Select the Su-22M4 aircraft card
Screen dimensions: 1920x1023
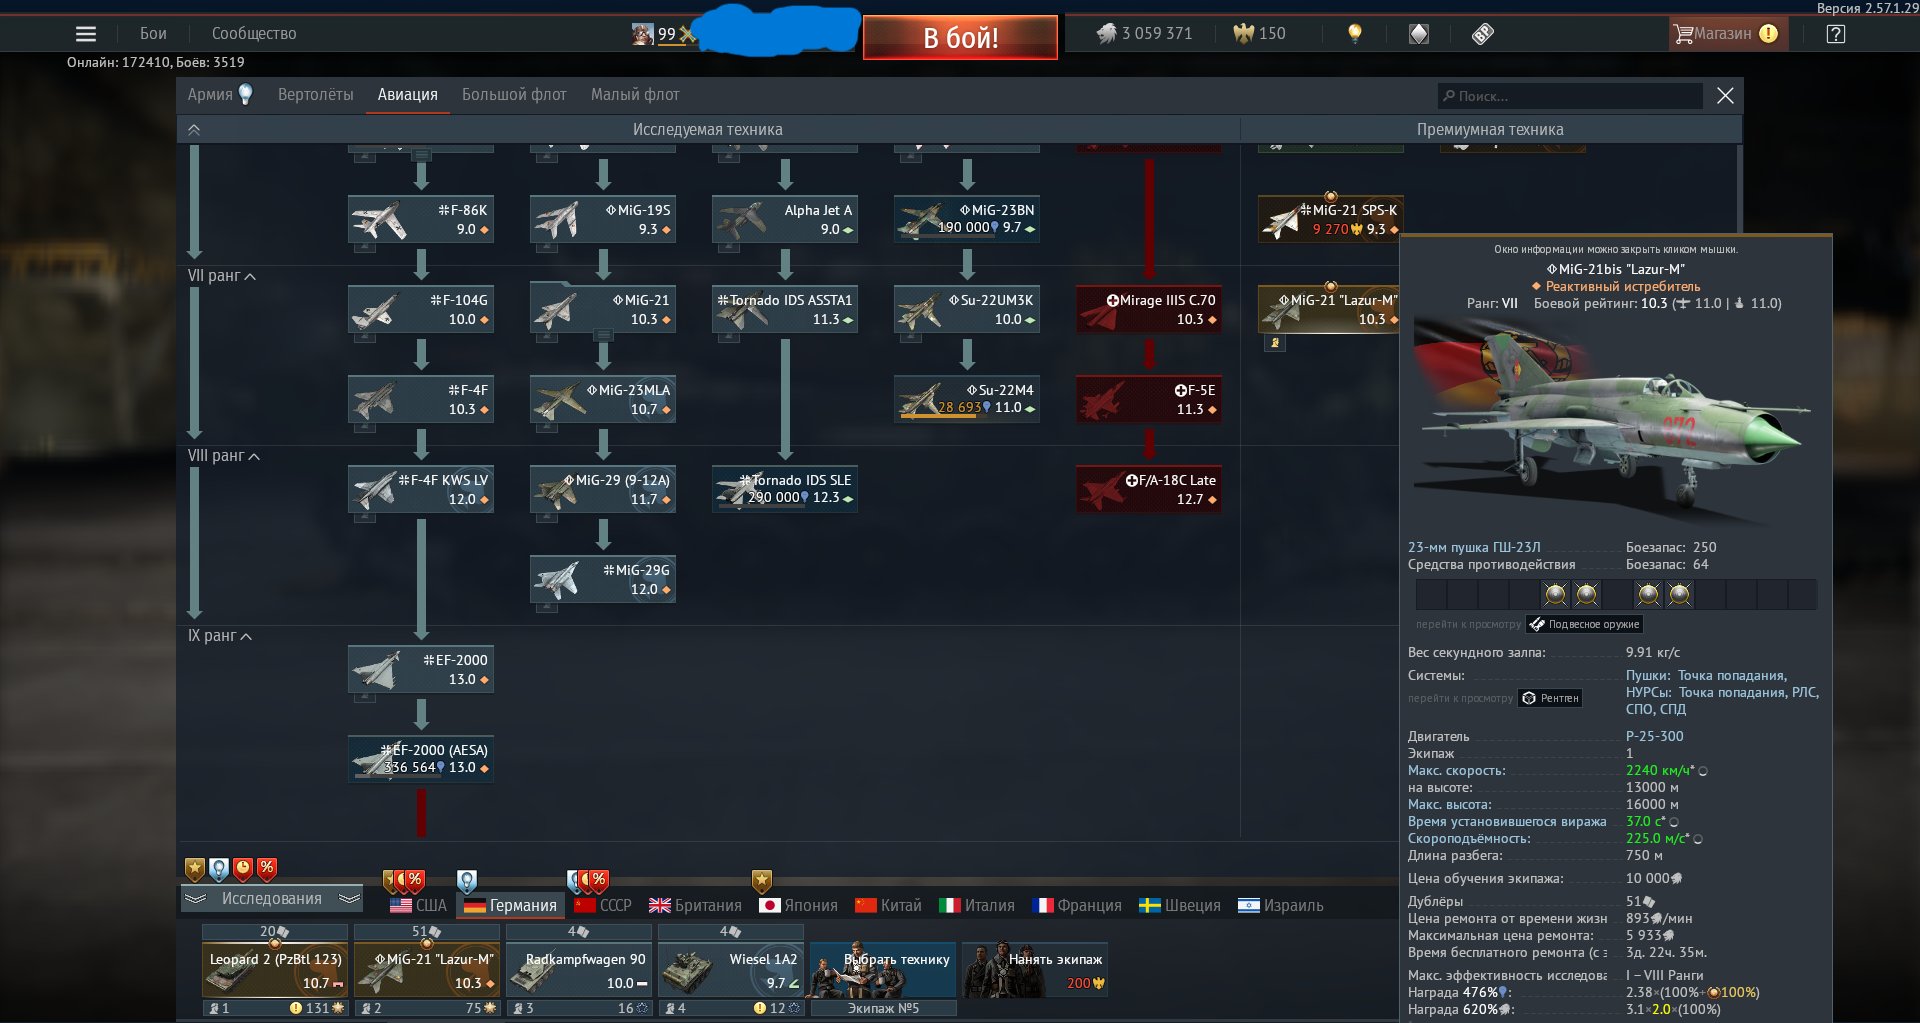967,399
